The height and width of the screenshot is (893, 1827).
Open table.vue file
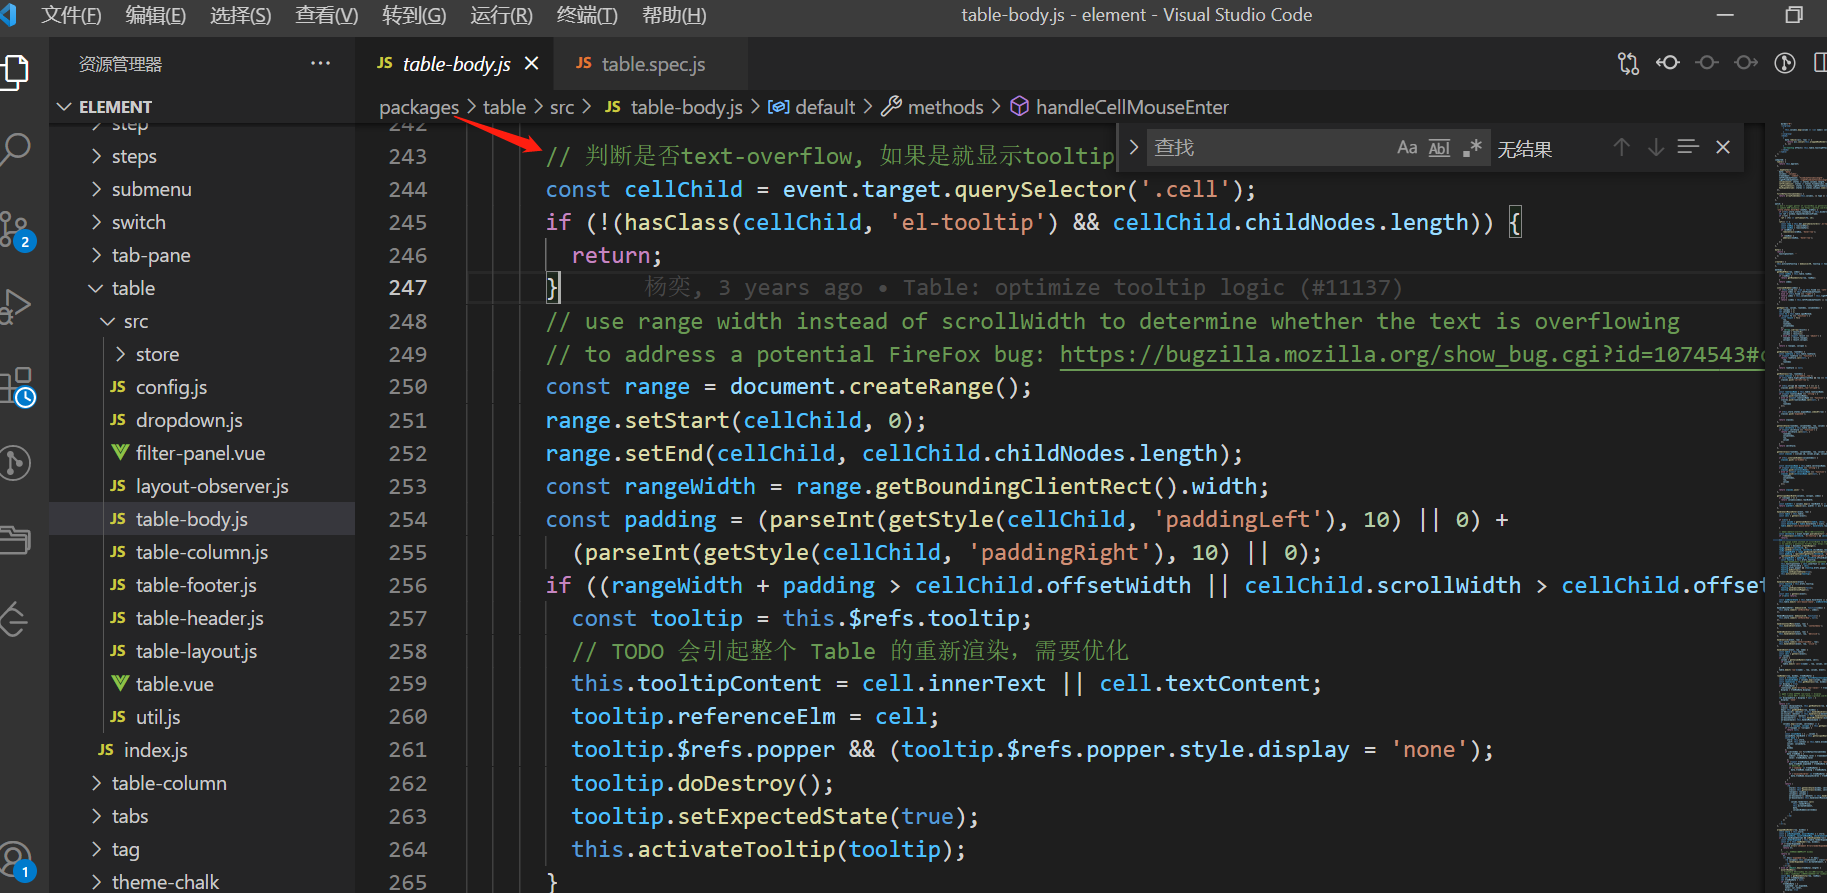point(202,684)
